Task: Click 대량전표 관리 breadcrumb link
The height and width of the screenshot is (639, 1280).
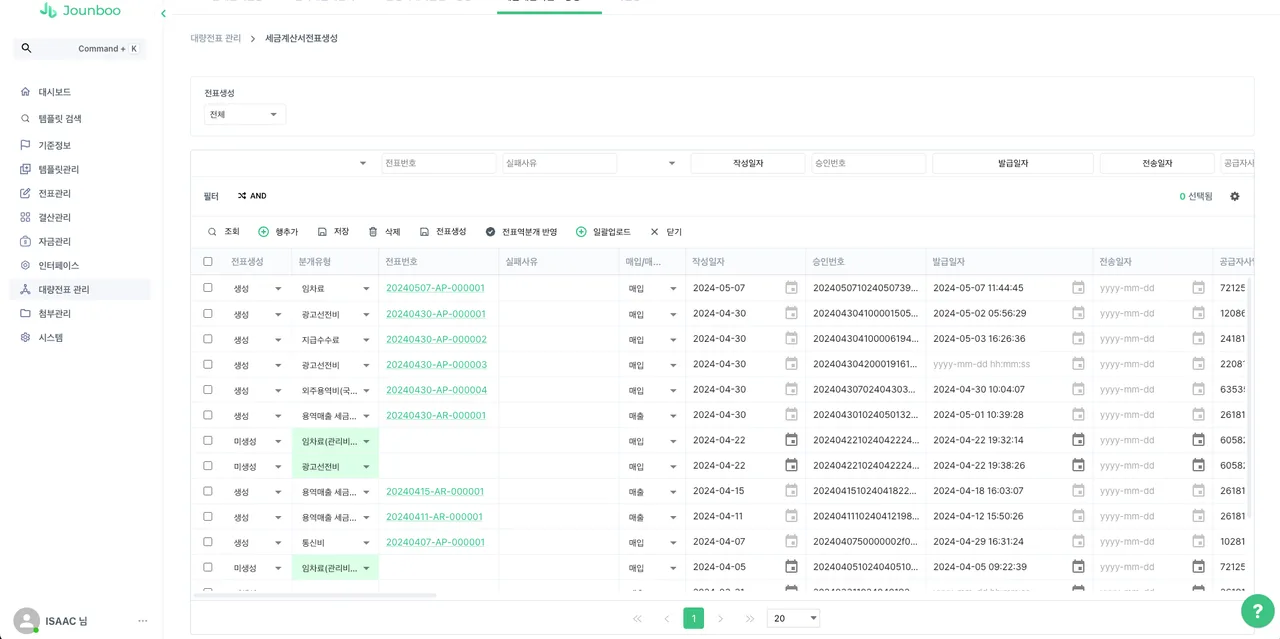Action: coord(216,38)
